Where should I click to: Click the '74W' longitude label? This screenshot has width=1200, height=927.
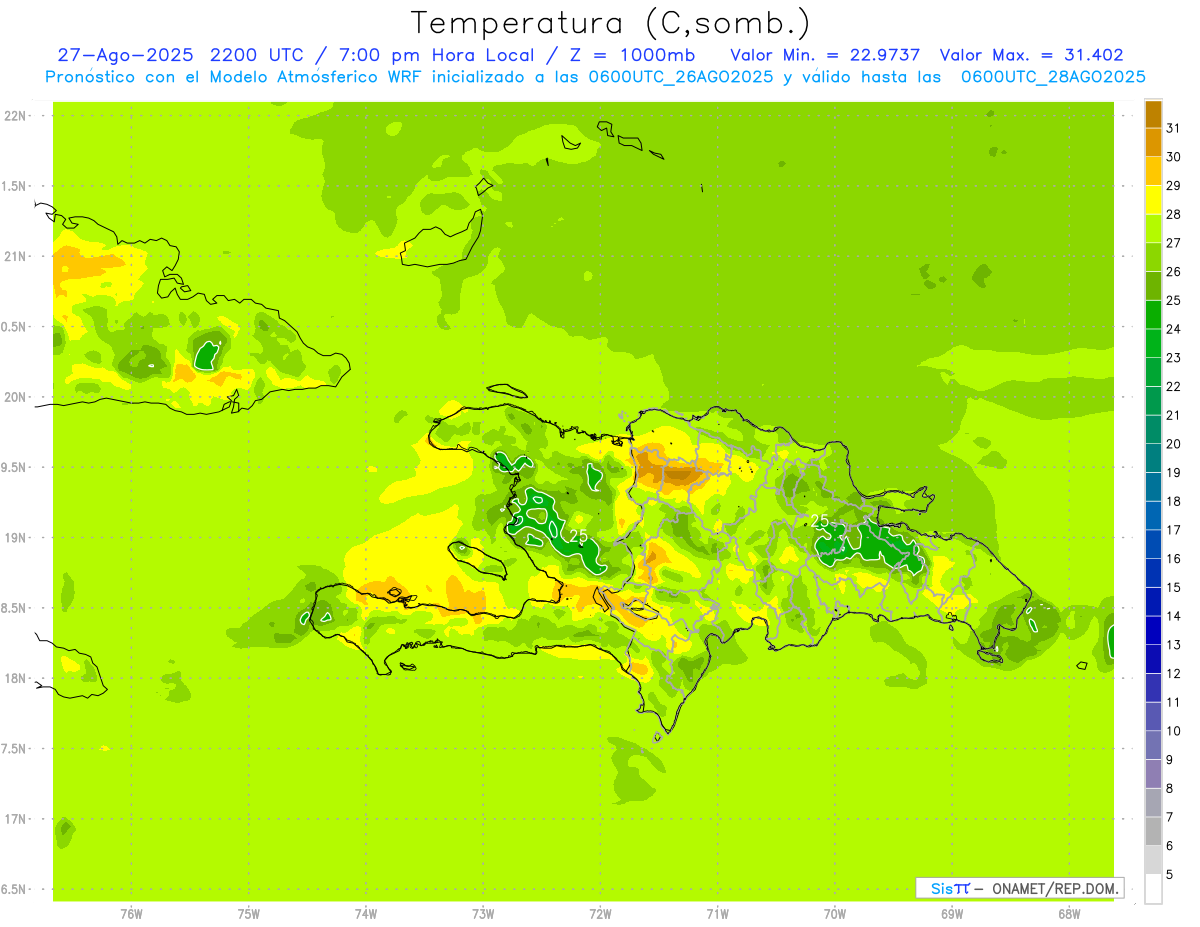coord(366,914)
